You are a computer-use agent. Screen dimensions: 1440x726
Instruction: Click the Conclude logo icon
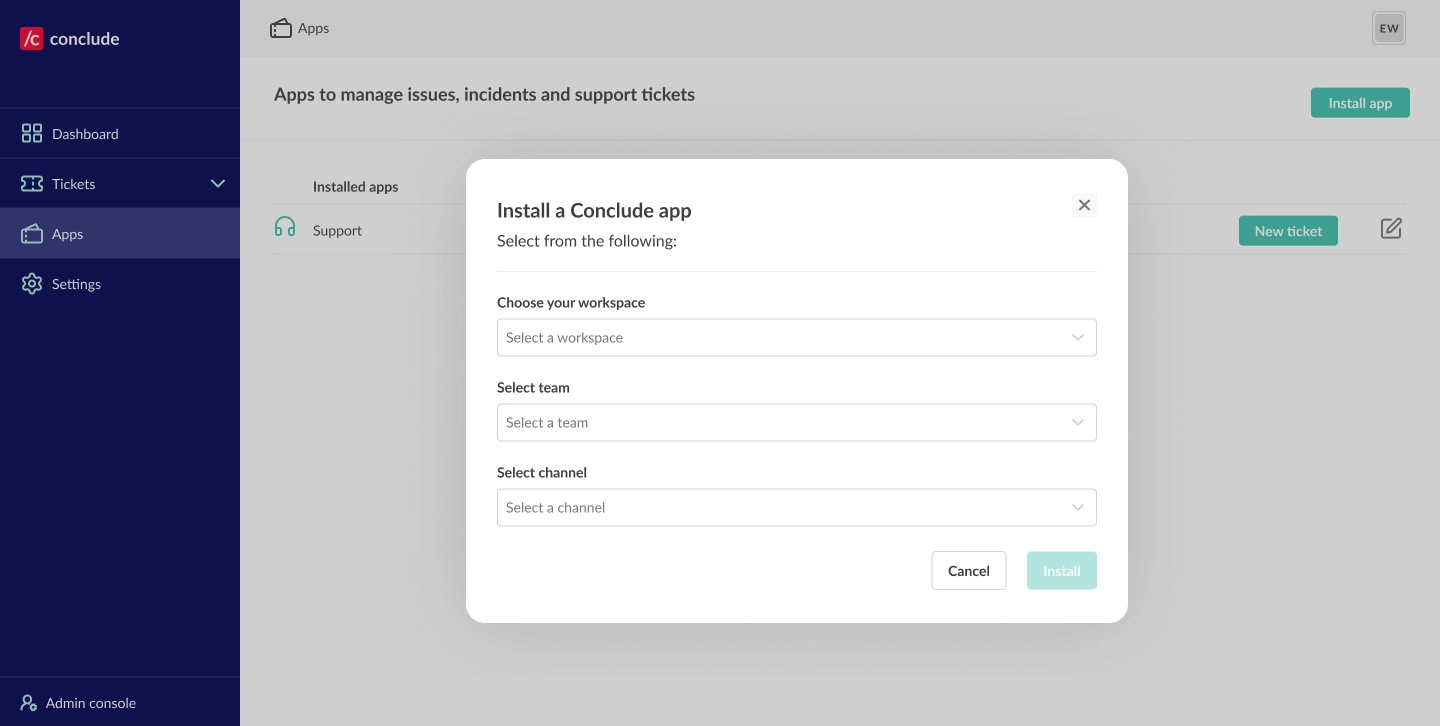[x=32, y=39]
